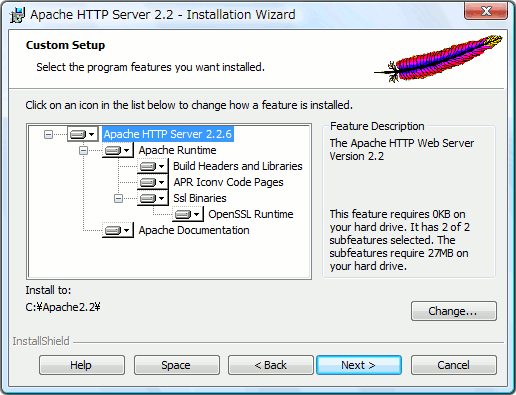The image size is (516, 395).
Task: Click the drive icon beside Apache Runtime
Action: coord(117,150)
